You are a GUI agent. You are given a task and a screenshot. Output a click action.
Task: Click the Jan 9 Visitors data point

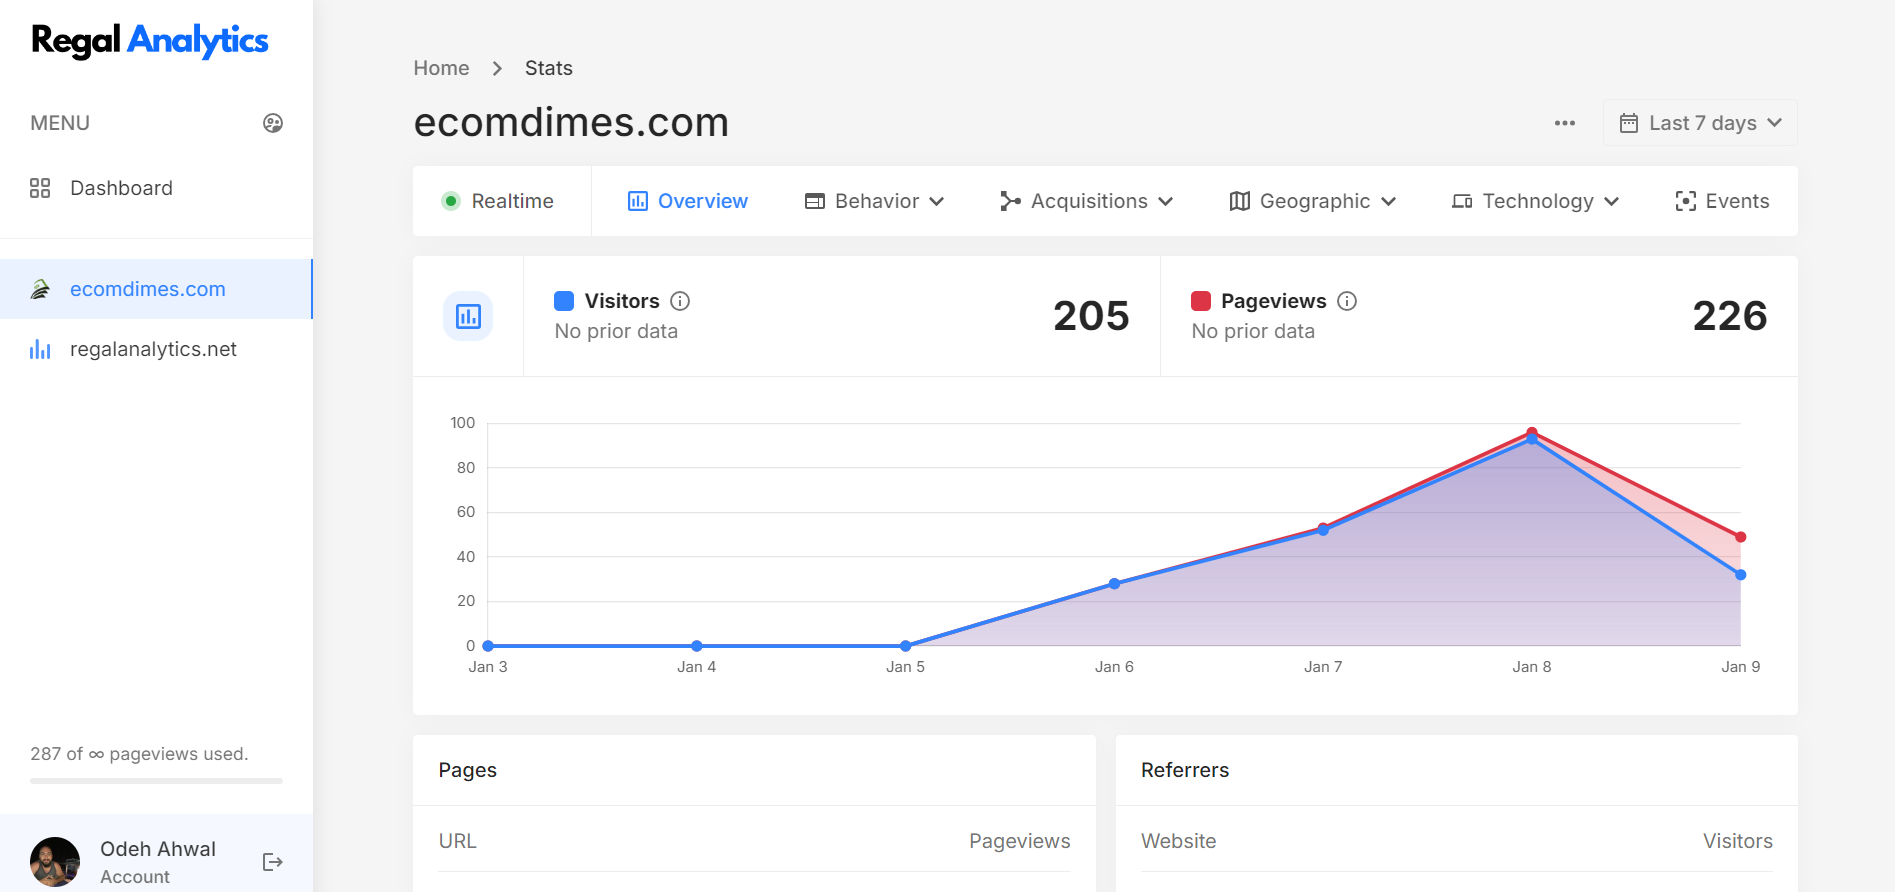point(1741,575)
